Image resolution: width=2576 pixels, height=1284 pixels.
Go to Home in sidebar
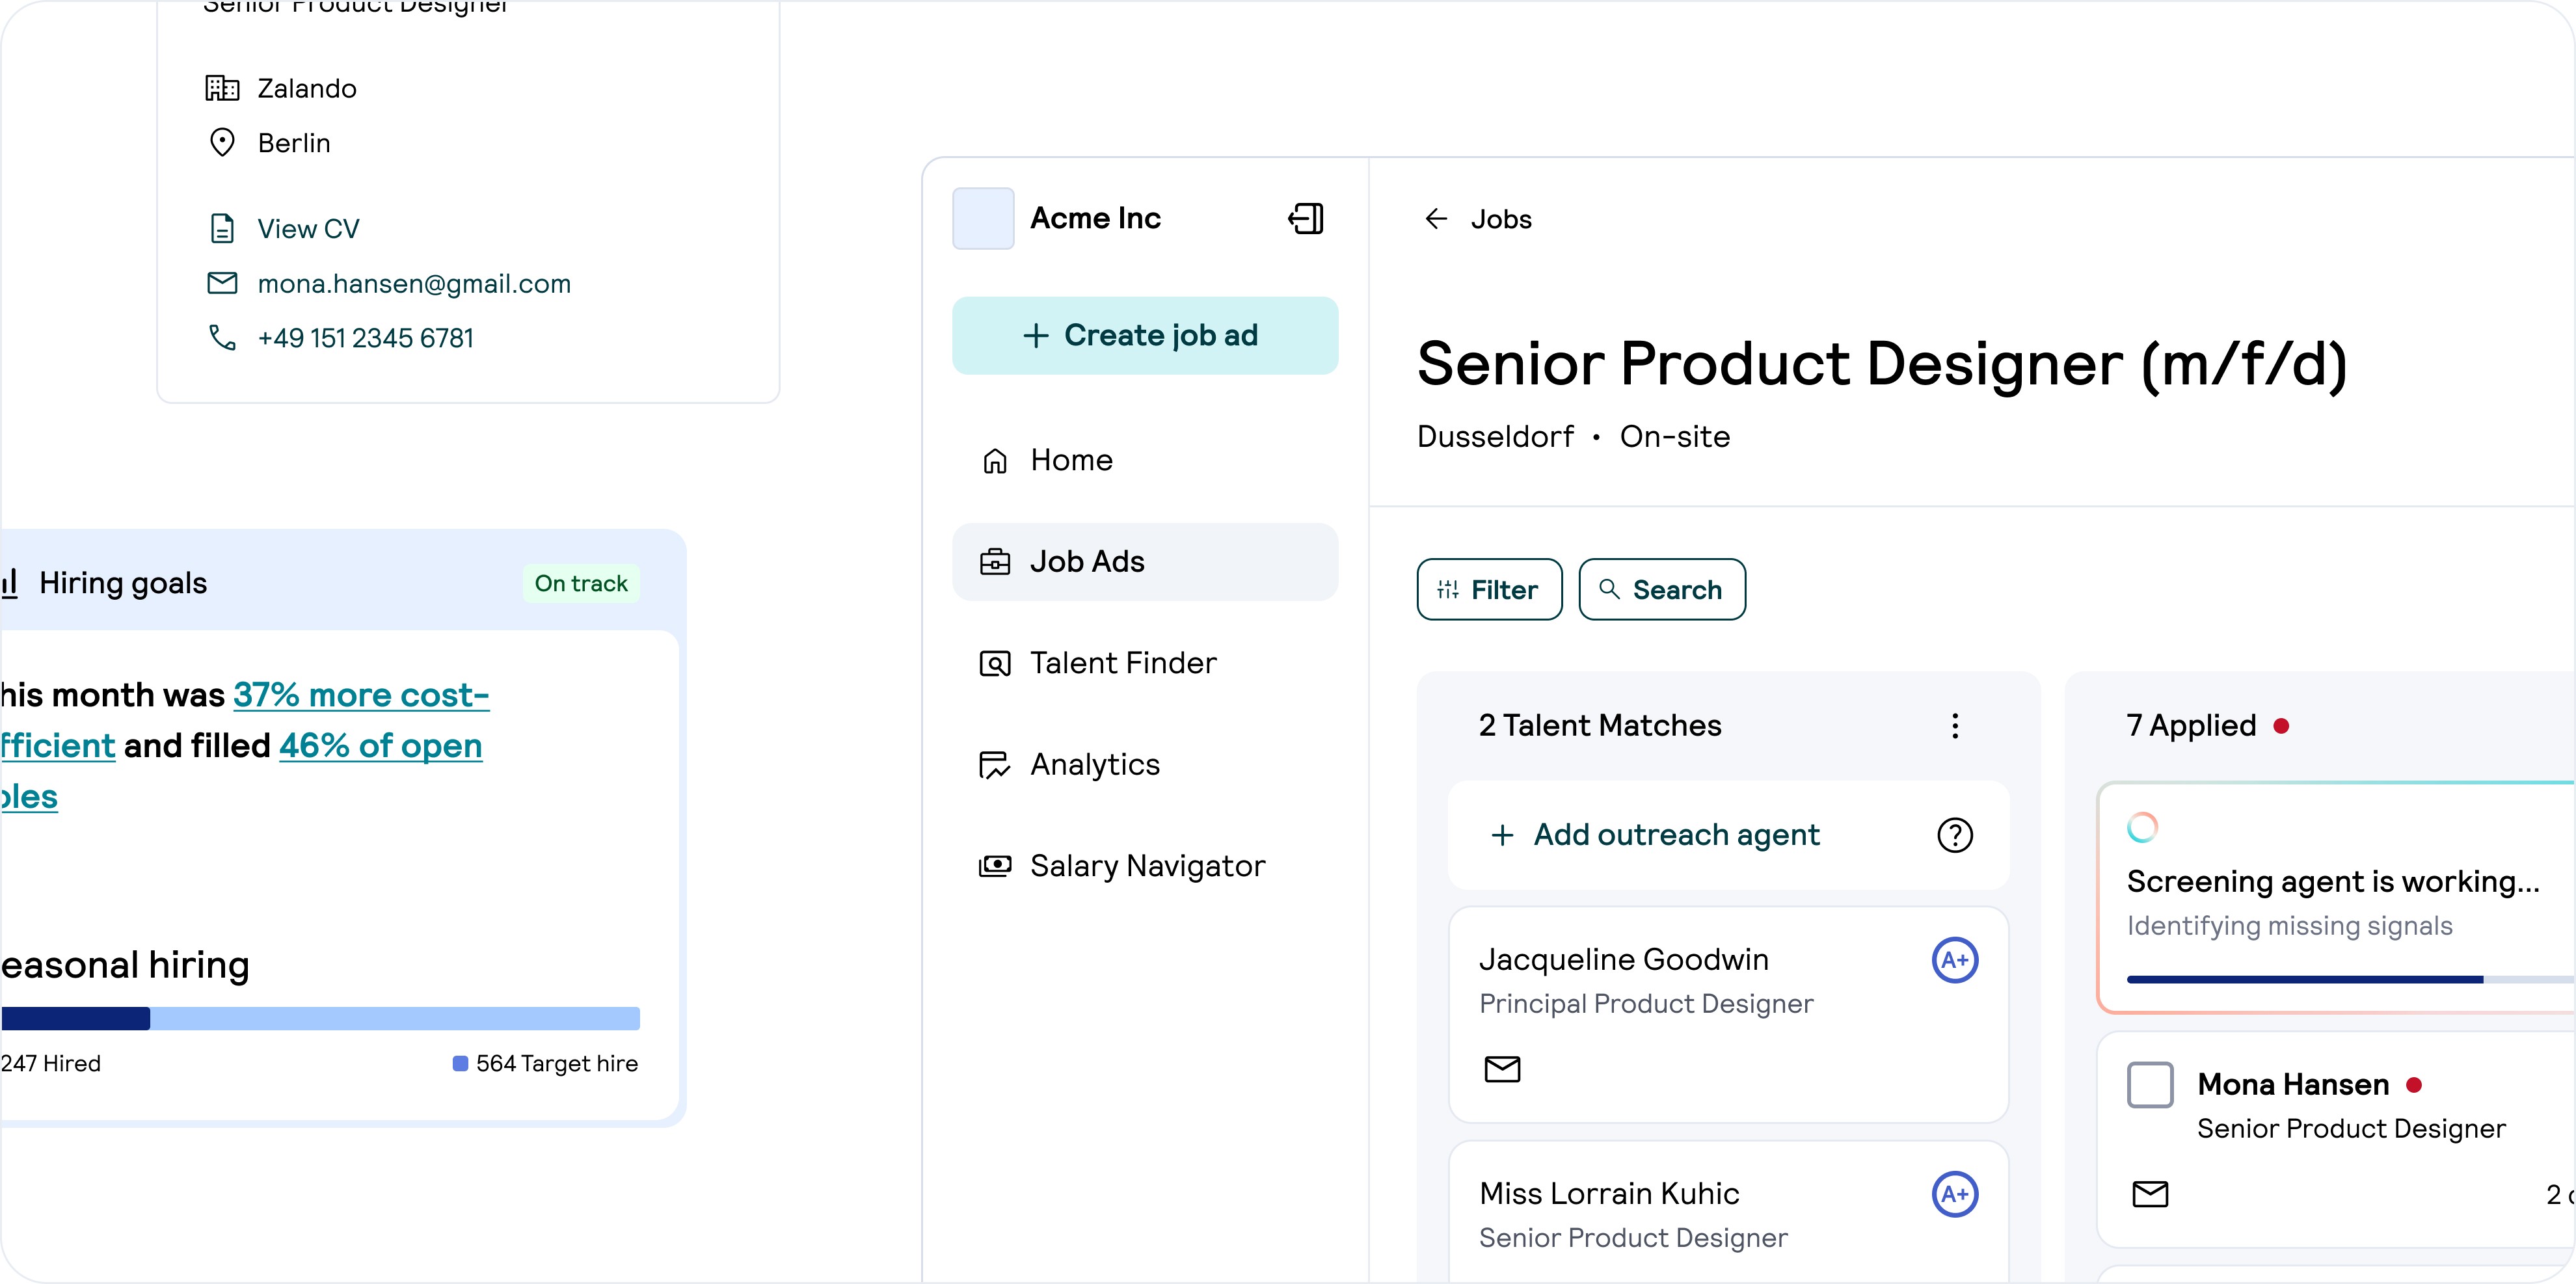1071,460
